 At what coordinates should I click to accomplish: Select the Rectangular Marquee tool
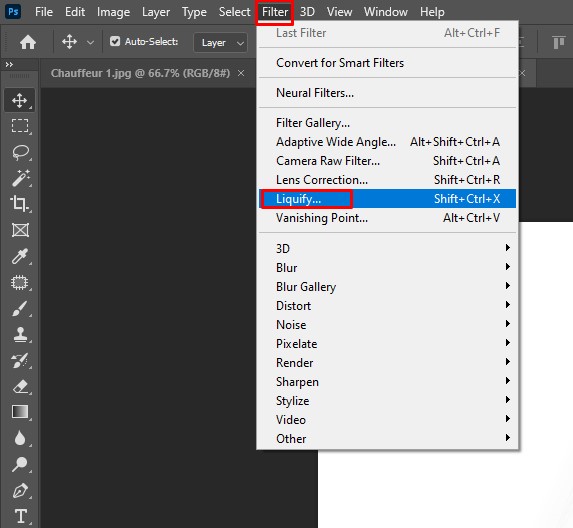click(20, 126)
